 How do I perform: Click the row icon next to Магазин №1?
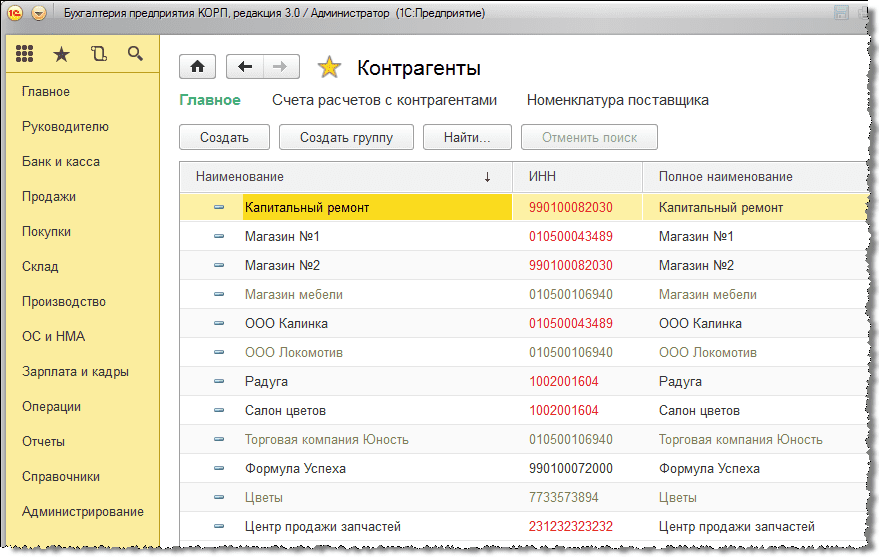pyautogui.click(x=218, y=237)
